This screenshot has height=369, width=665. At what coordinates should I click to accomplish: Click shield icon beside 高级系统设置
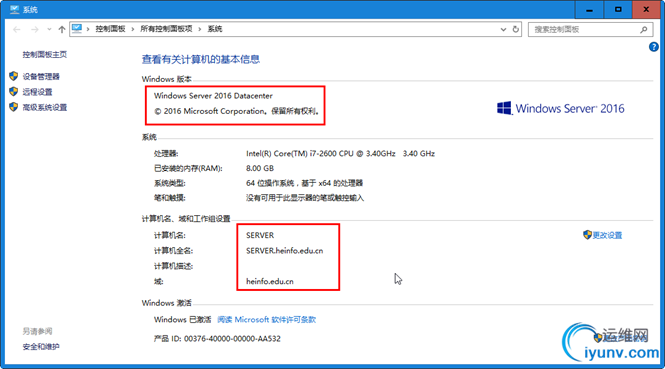pos(14,107)
